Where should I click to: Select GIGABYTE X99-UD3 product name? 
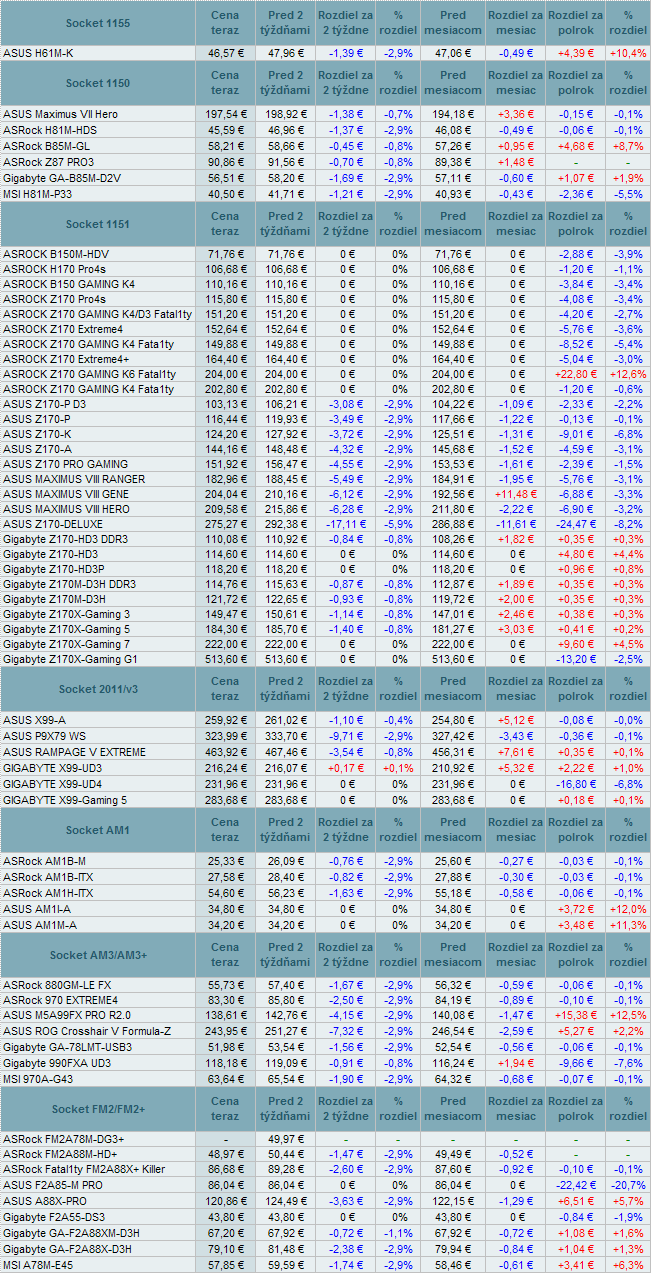pyautogui.click(x=52, y=767)
